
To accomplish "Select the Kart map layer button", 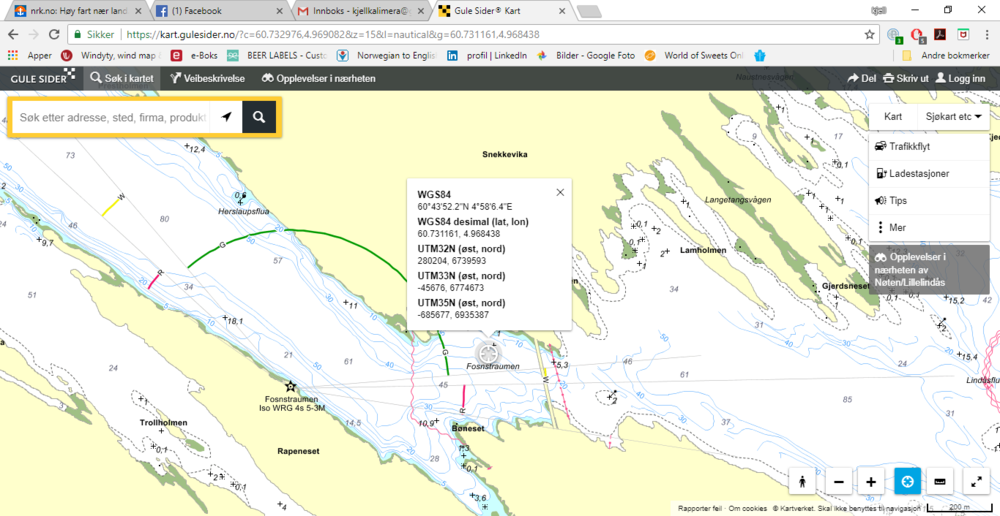I will coord(893,117).
